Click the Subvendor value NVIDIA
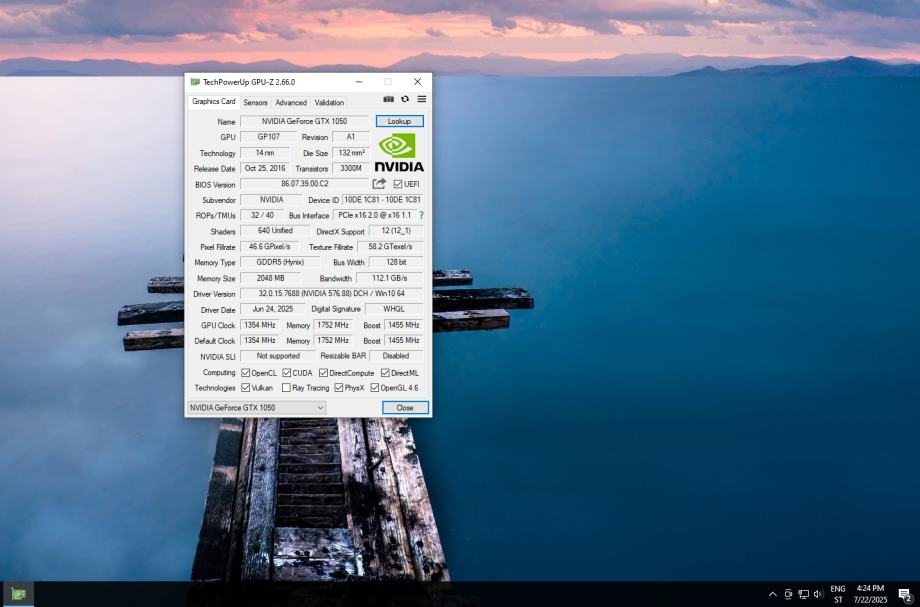The height and width of the screenshot is (607, 920). [272, 199]
